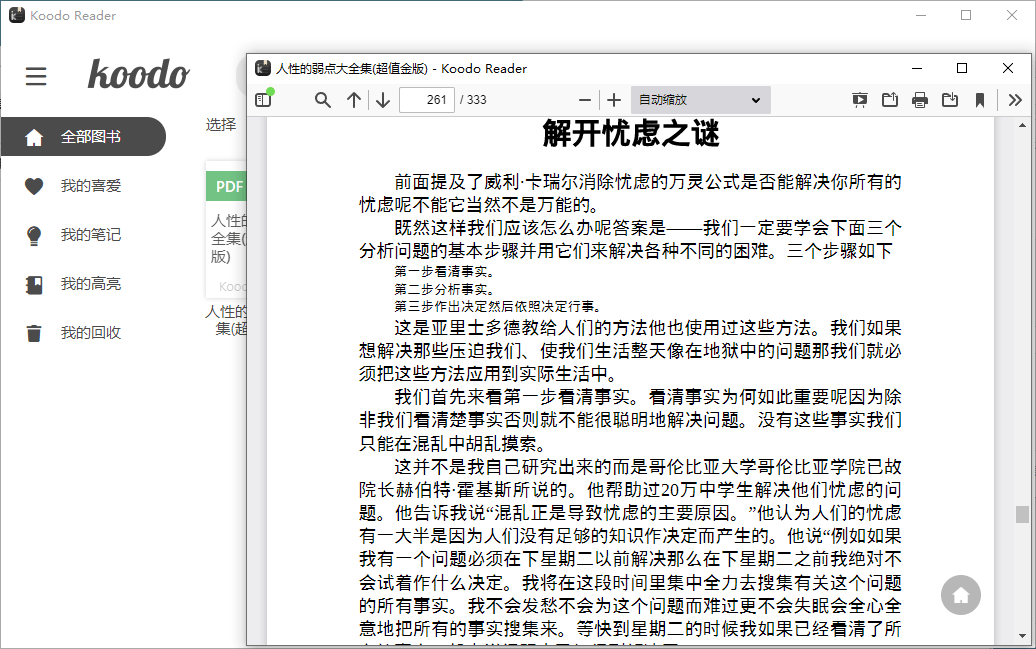Toggle the PDF sidebar panel

tap(264, 100)
